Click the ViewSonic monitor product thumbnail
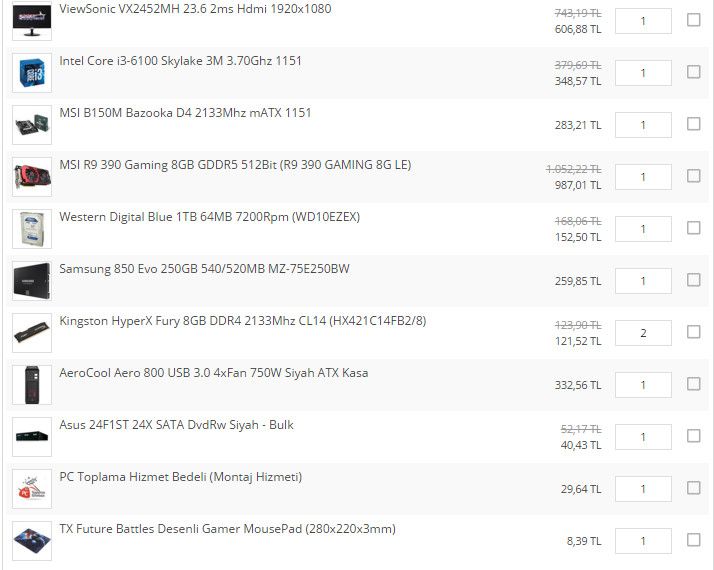Viewport: 714px width, 570px height. point(32,21)
